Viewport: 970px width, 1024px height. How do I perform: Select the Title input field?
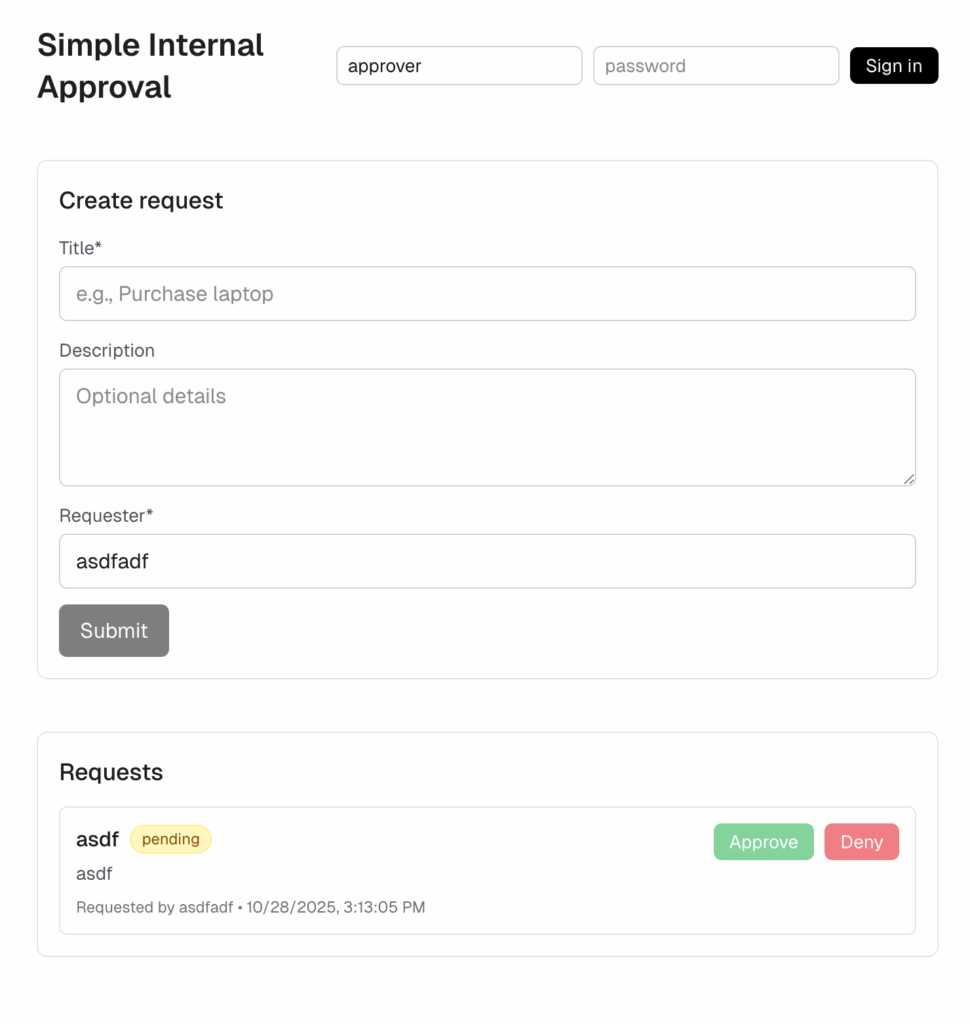(x=487, y=294)
